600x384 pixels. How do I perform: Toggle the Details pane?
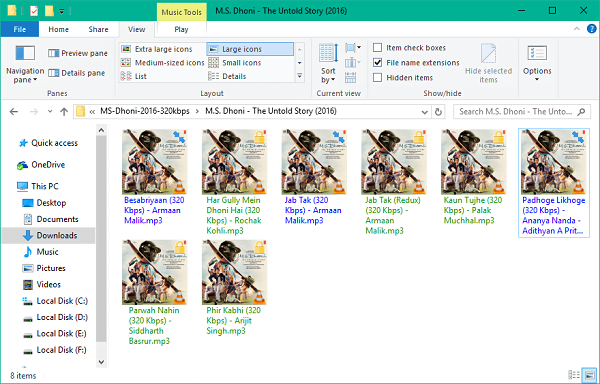pyautogui.click(x=77, y=73)
